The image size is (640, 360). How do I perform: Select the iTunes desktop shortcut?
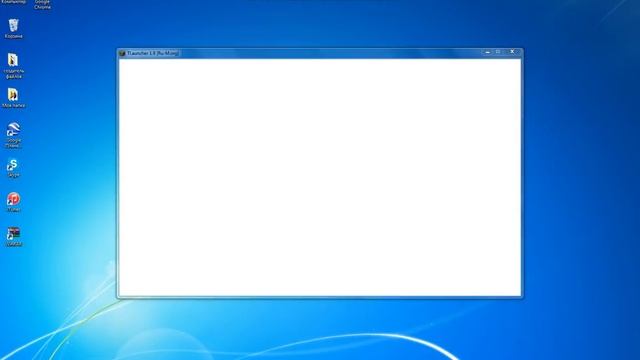pos(13,202)
